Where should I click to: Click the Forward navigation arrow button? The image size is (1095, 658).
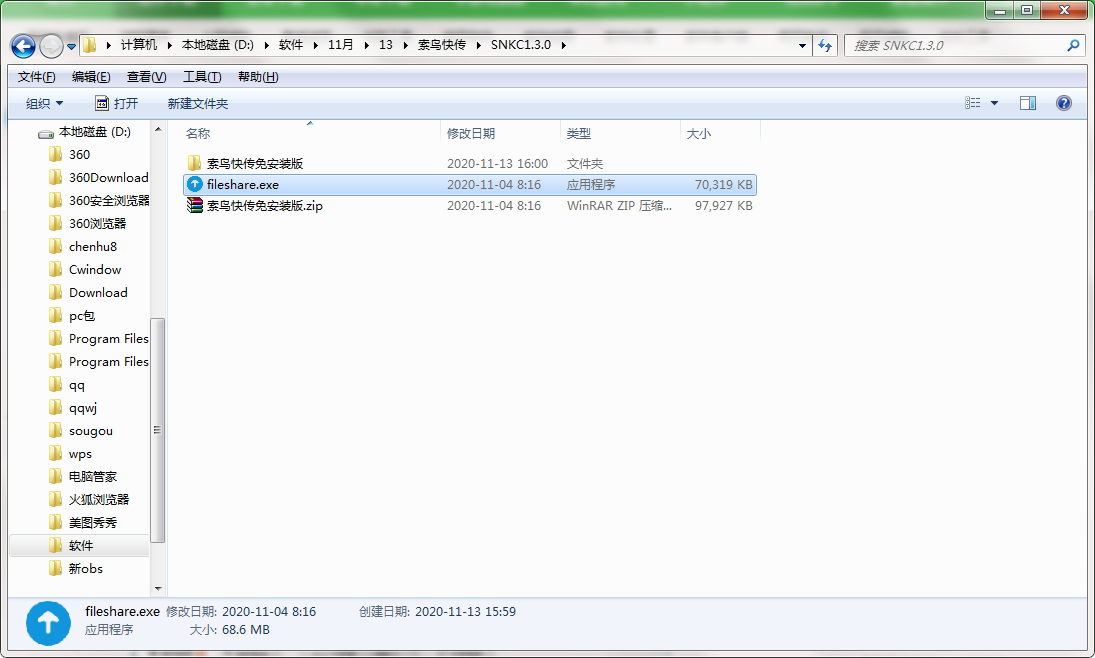51,46
